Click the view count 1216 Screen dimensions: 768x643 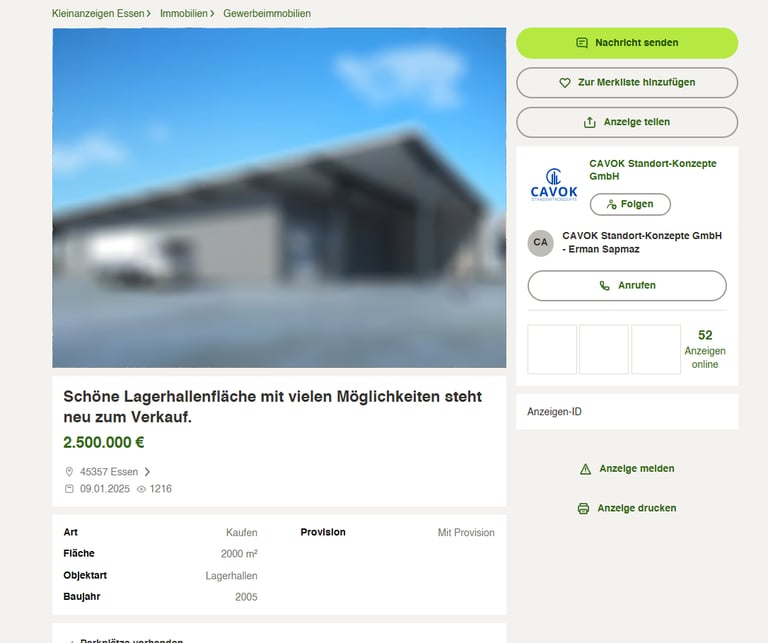161,489
